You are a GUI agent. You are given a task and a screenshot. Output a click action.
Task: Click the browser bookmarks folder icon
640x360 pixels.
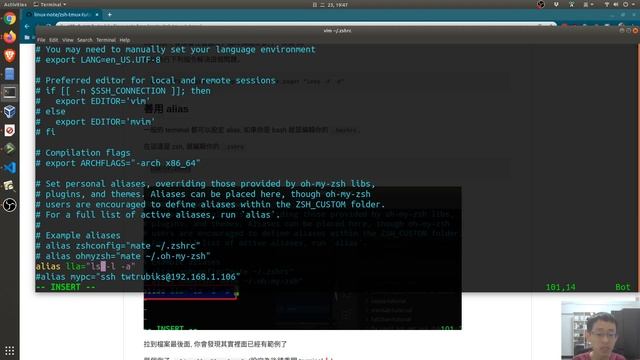point(27,38)
